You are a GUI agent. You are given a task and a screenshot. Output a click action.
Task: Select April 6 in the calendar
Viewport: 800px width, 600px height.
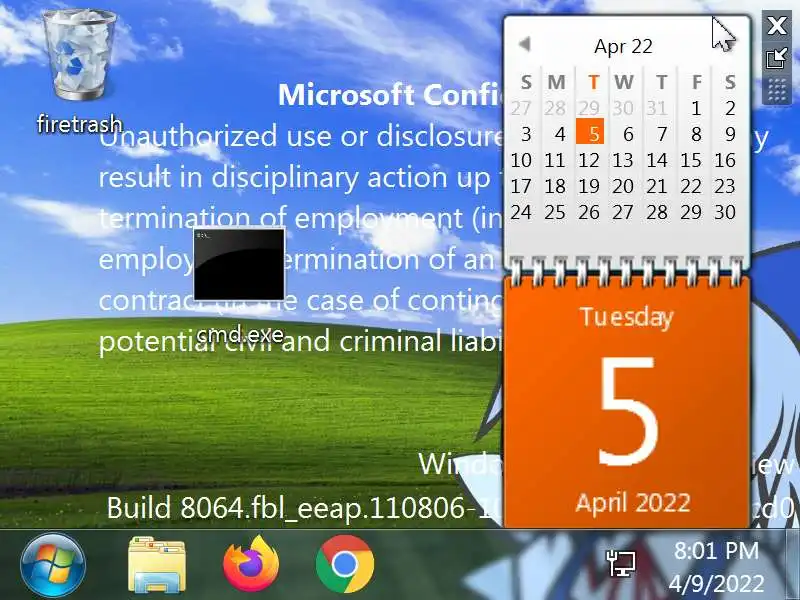(628, 134)
